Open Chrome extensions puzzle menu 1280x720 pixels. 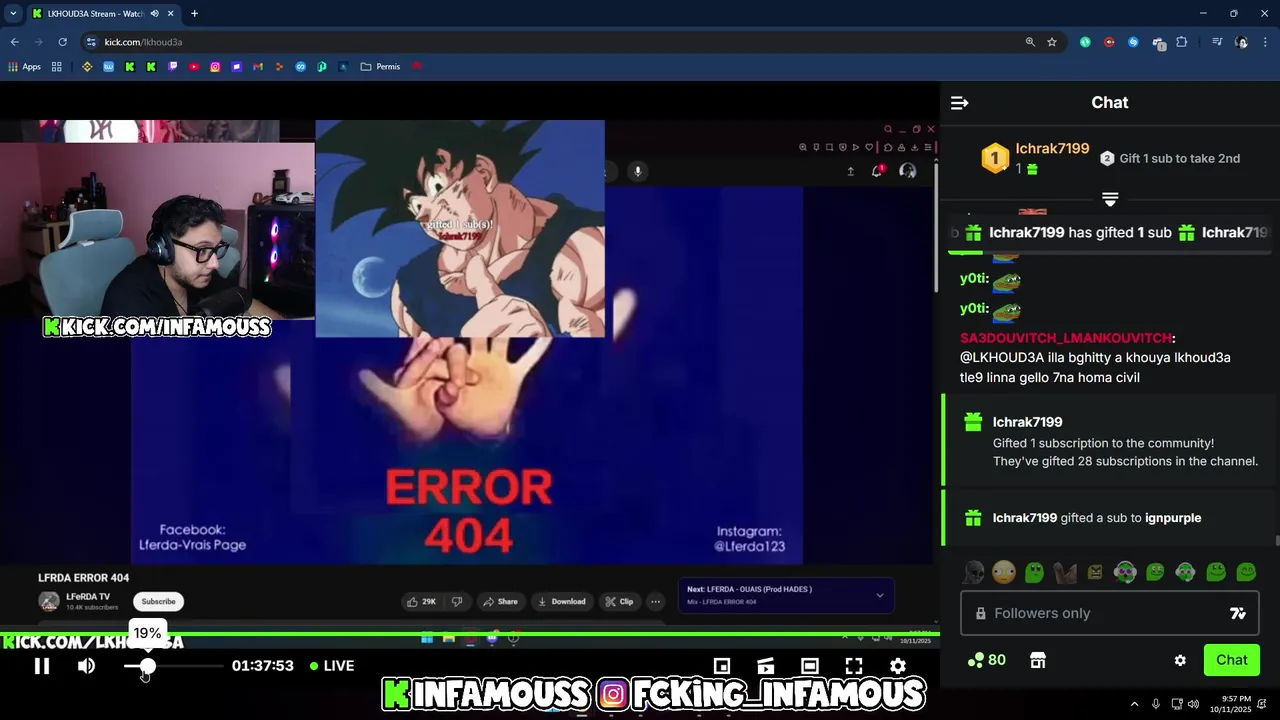pyautogui.click(x=1182, y=42)
